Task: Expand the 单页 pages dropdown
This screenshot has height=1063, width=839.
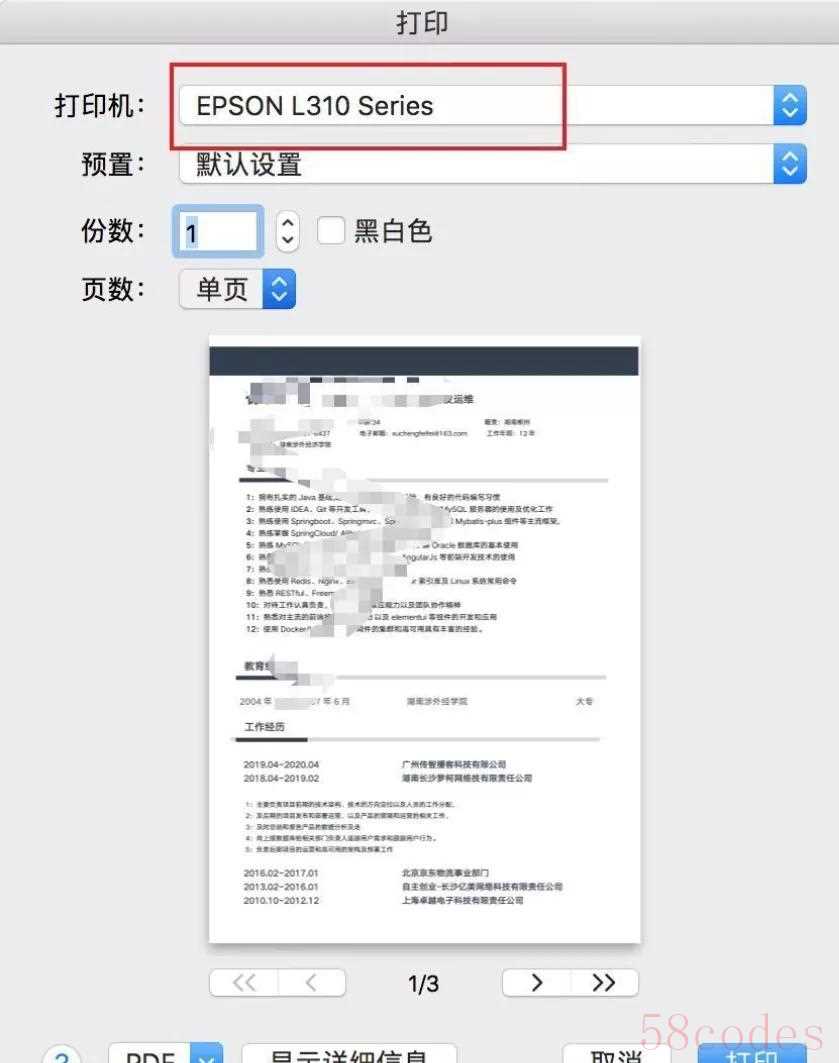Action: click(237, 289)
